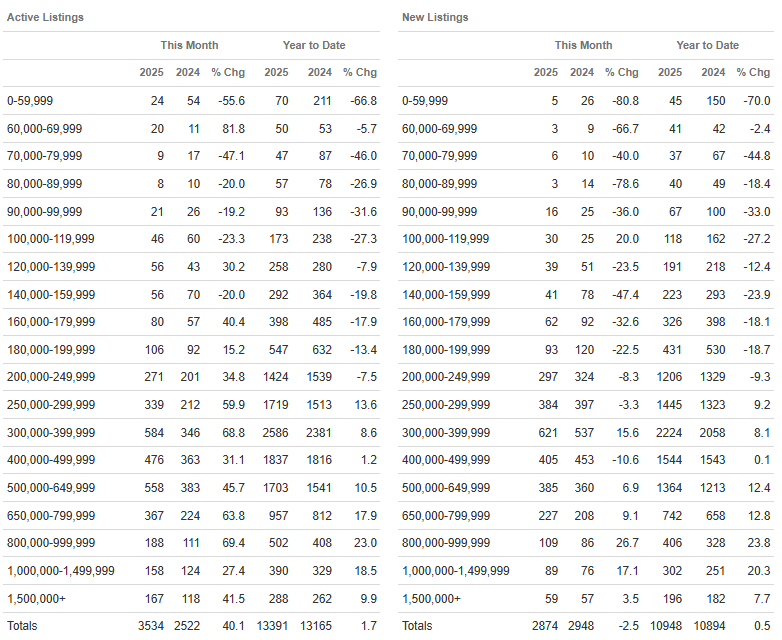Click the 3534 total active listings value
Screen dimensions: 782x640
pos(151,626)
